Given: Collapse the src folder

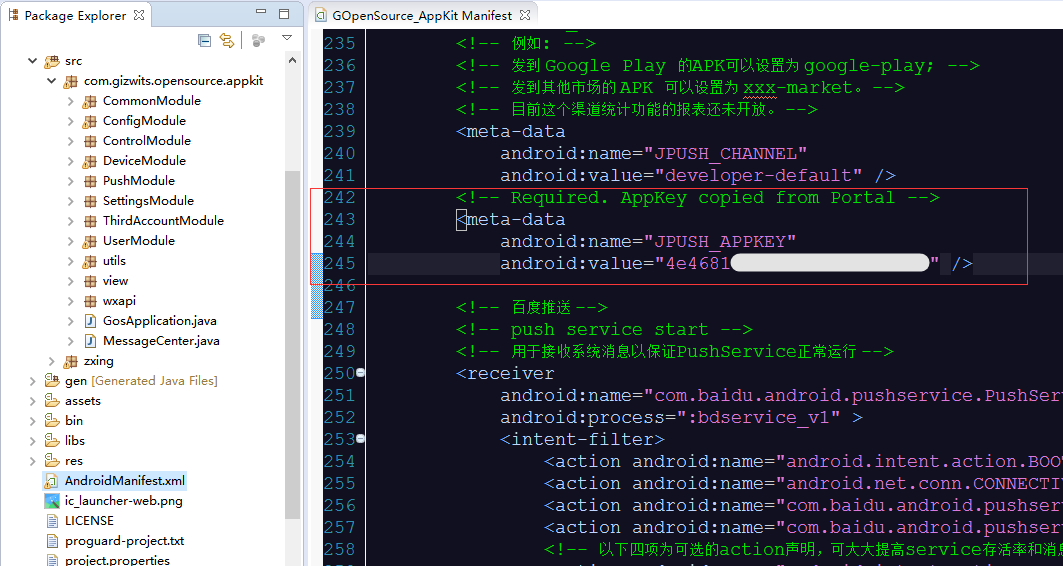Looking at the screenshot, I should tap(32, 61).
